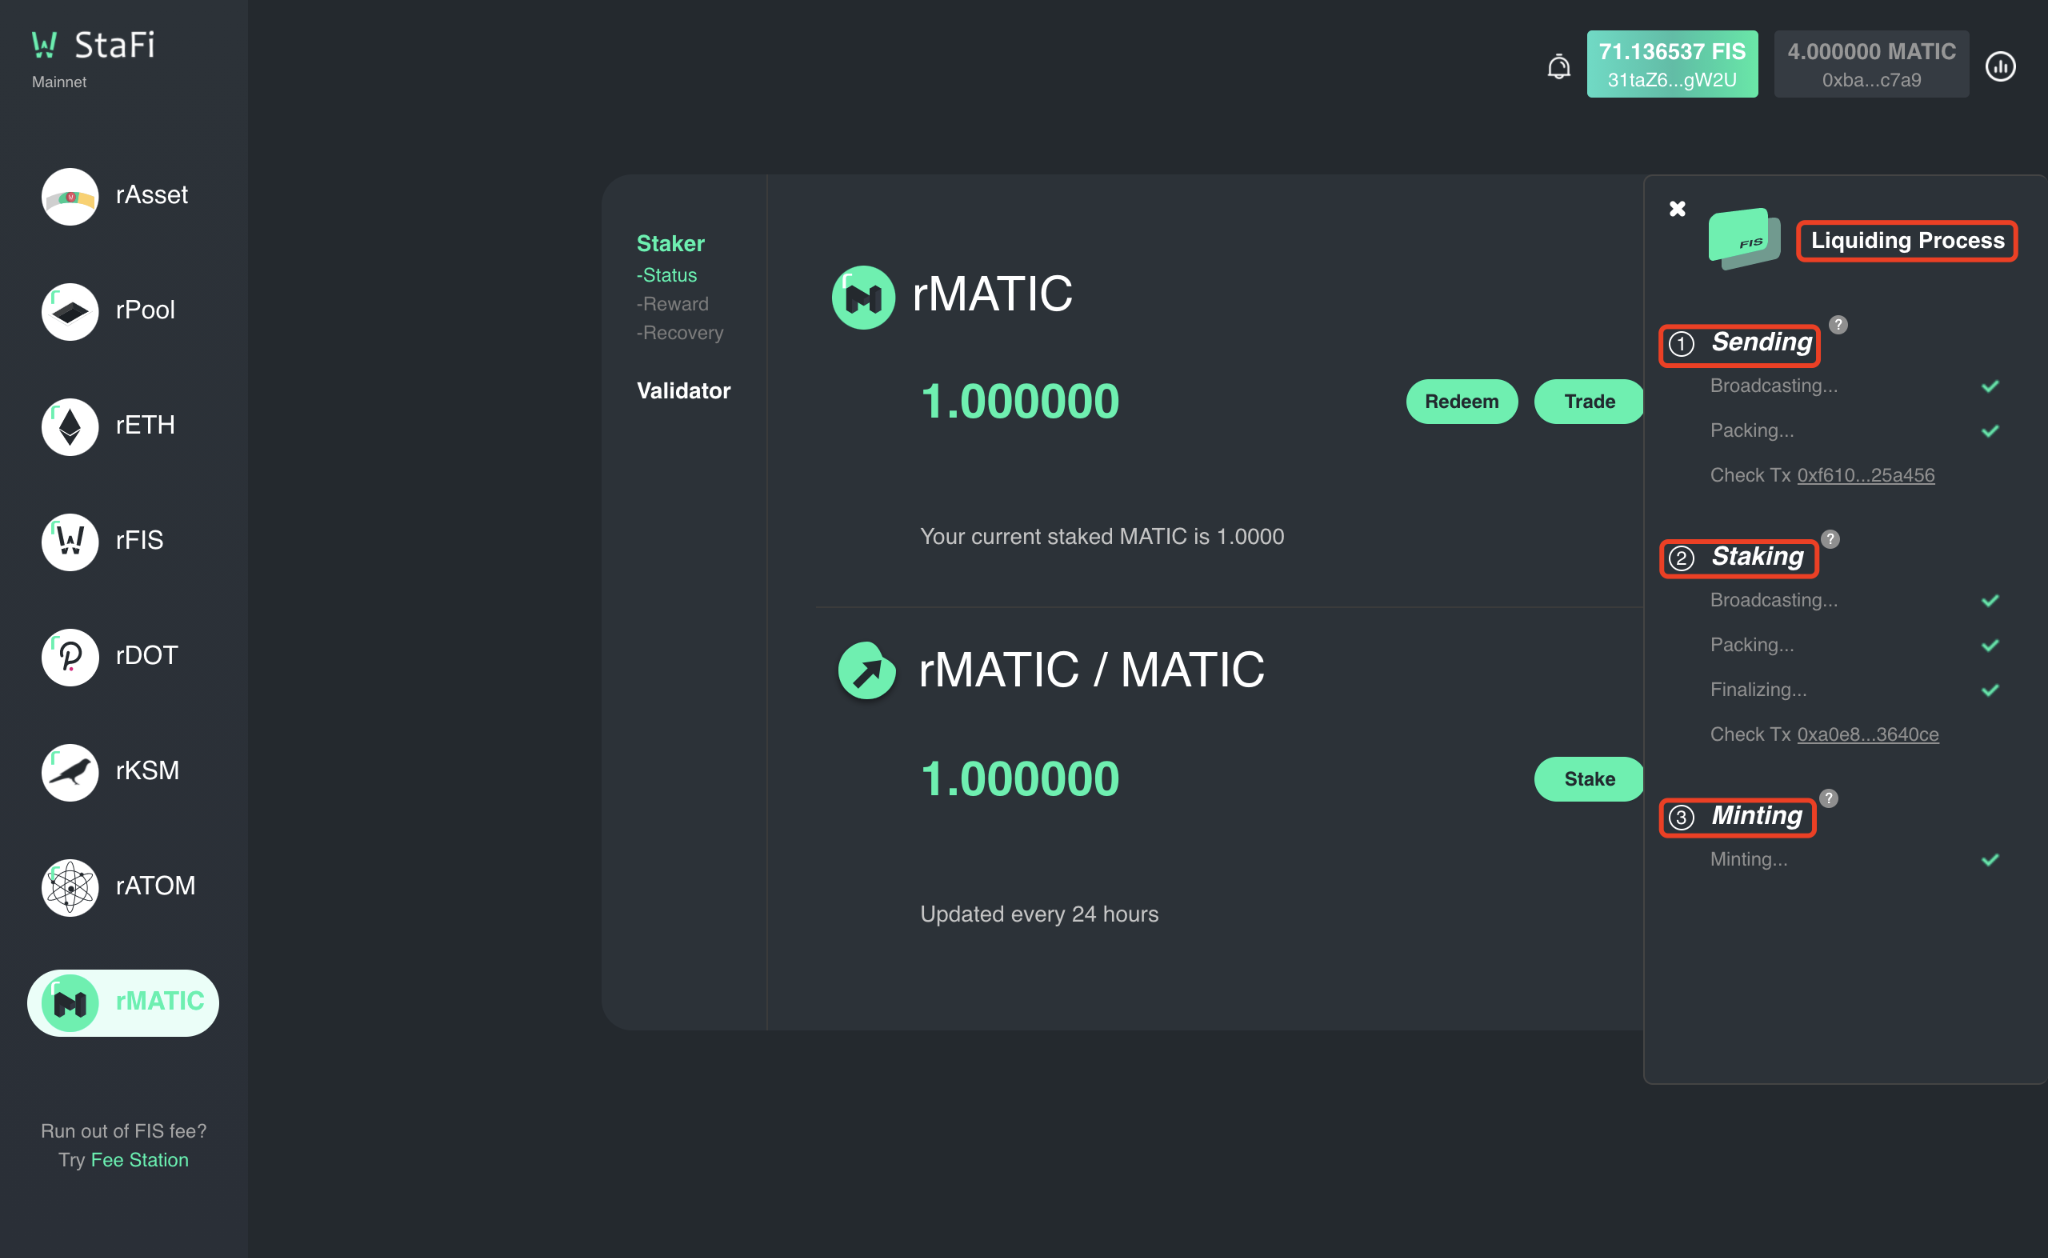Click rMATIC balance value 1.000000
Image resolution: width=2048 pixels, height=1258 pixels.
coord(1019,401)
